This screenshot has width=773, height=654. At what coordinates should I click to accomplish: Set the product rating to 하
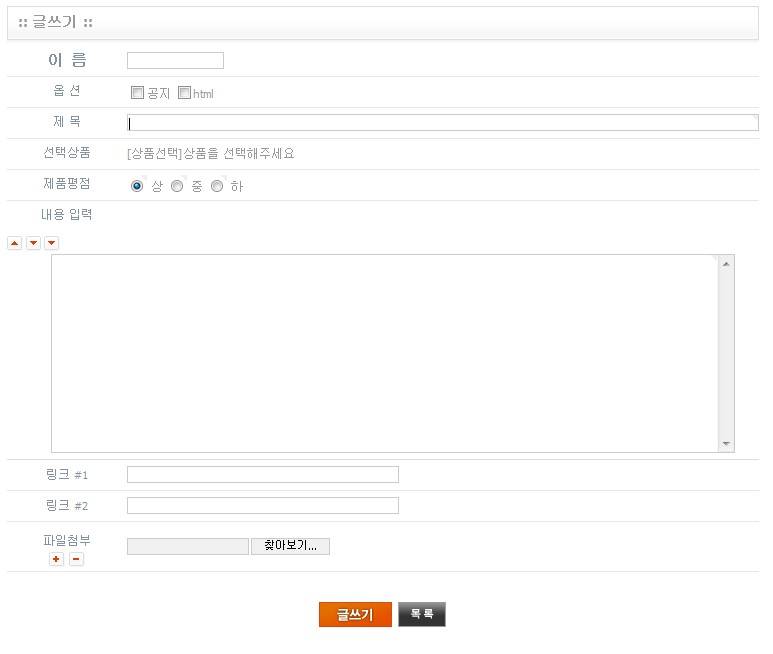(217, 186)
